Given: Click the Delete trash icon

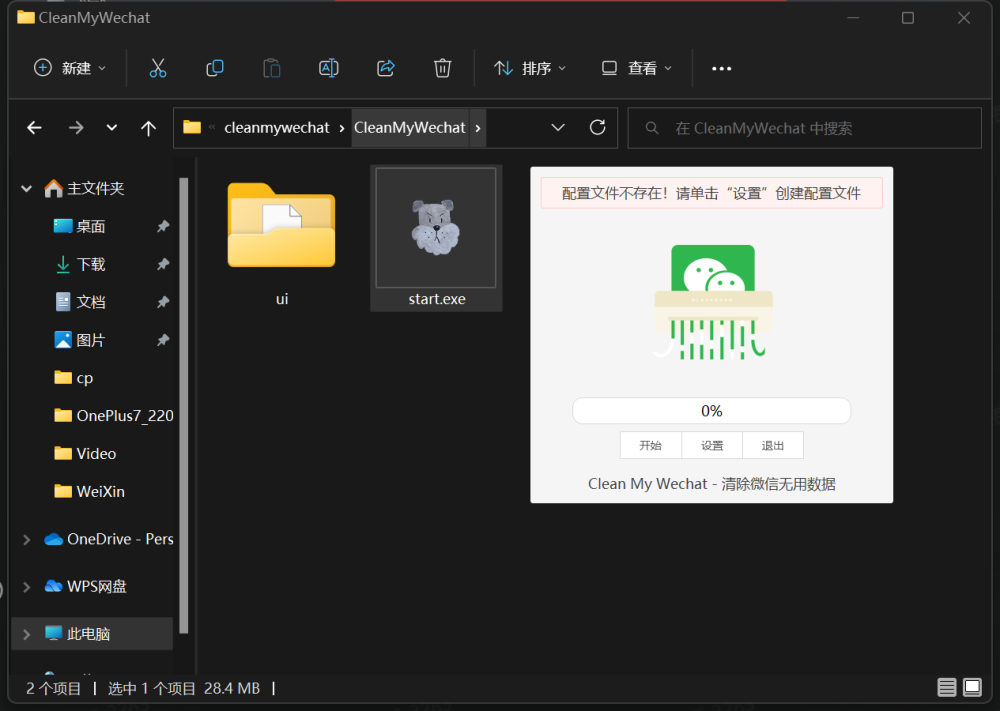Looking at the screenshot, I should pos(443,68).
